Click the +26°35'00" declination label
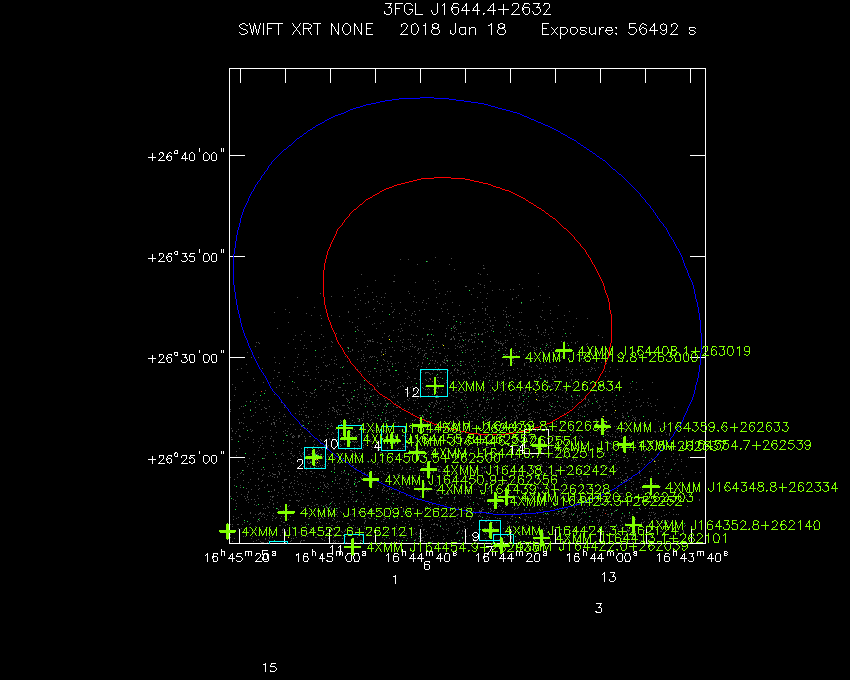850x680 pixels. (x=186, y=257)
